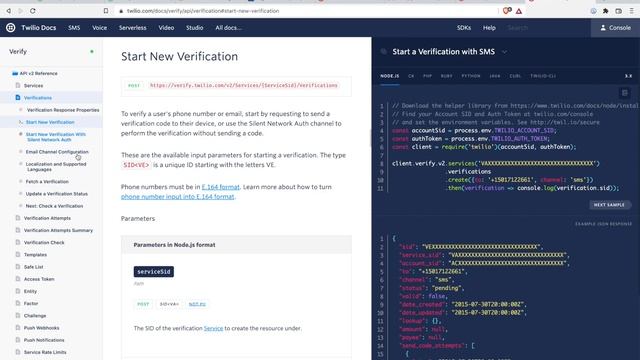
Task: Switch to the NODE.JS code tab
Action: click(390, 76)
